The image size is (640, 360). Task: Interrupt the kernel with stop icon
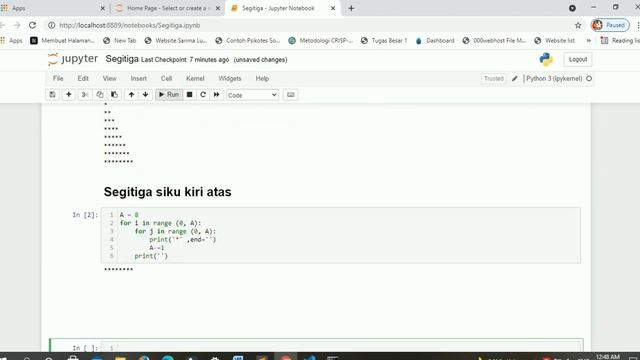coord(189,95)
